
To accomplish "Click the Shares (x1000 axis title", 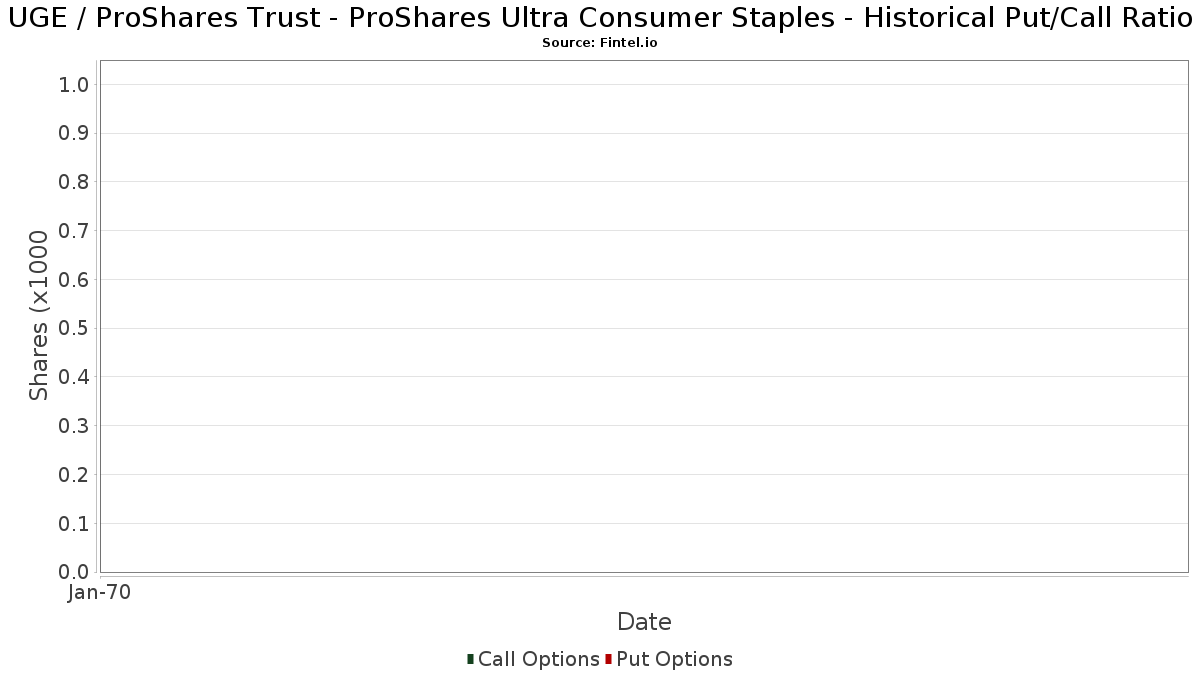I will pyautogui.click(x=39, y=316).
